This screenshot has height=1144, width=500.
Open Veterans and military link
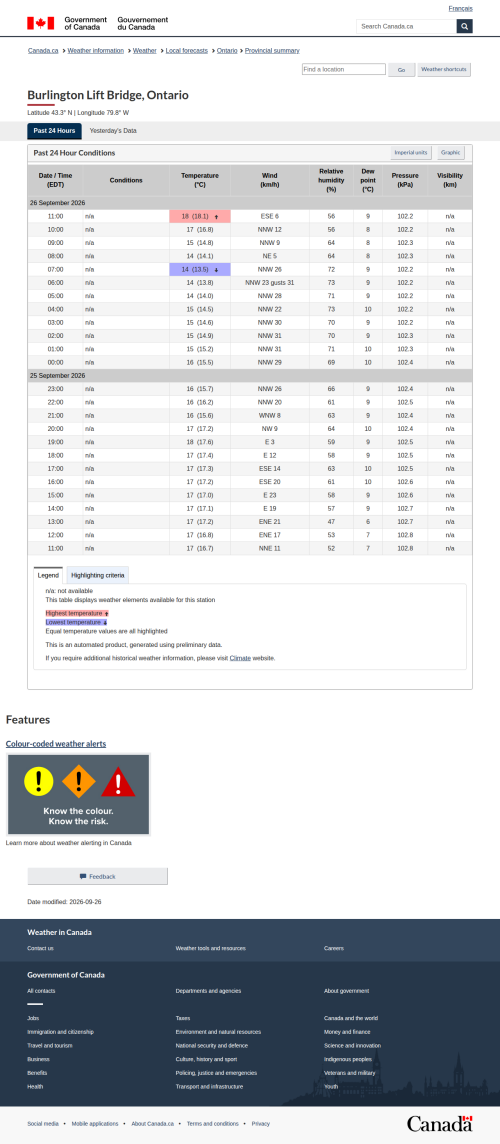click(x=350, y=1072)
